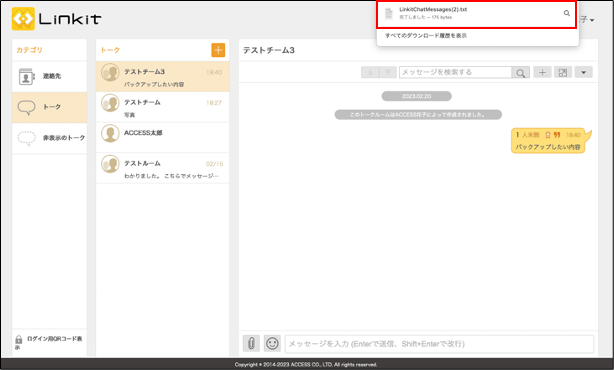Open the テストルーム talk row

(x=163, y=168)
